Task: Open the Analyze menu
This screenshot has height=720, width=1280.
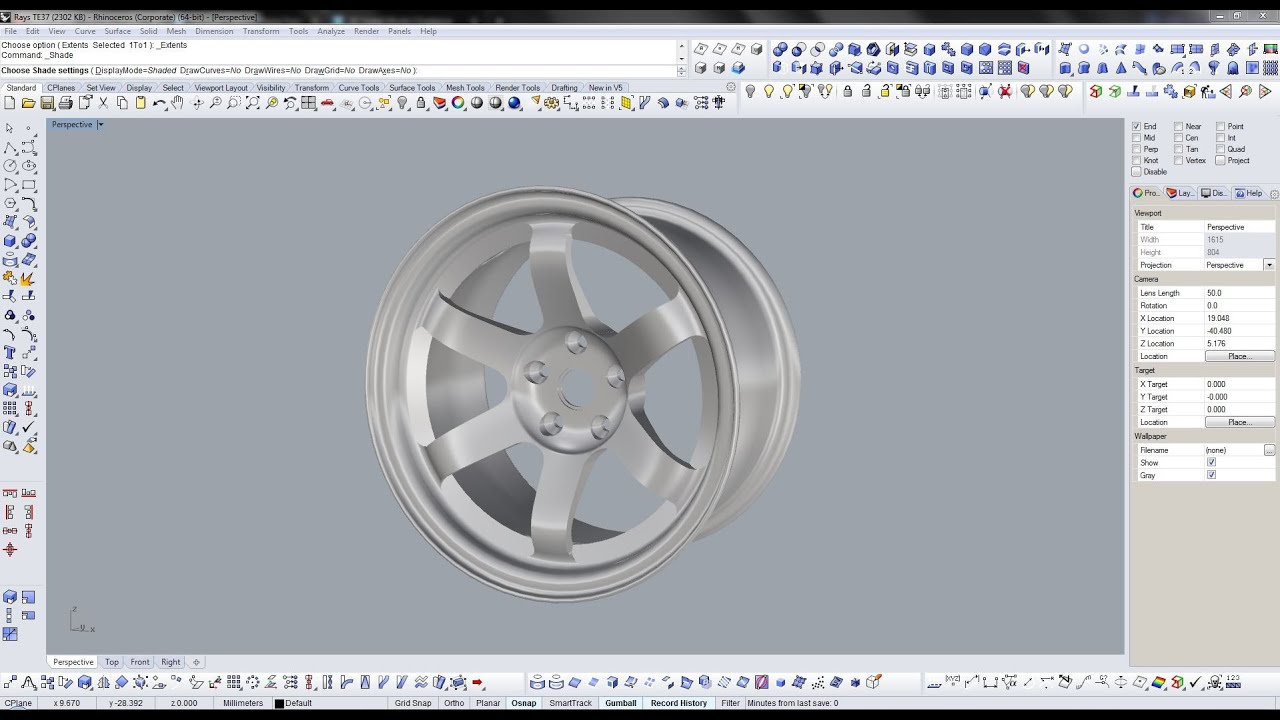Action: point(331,31)
